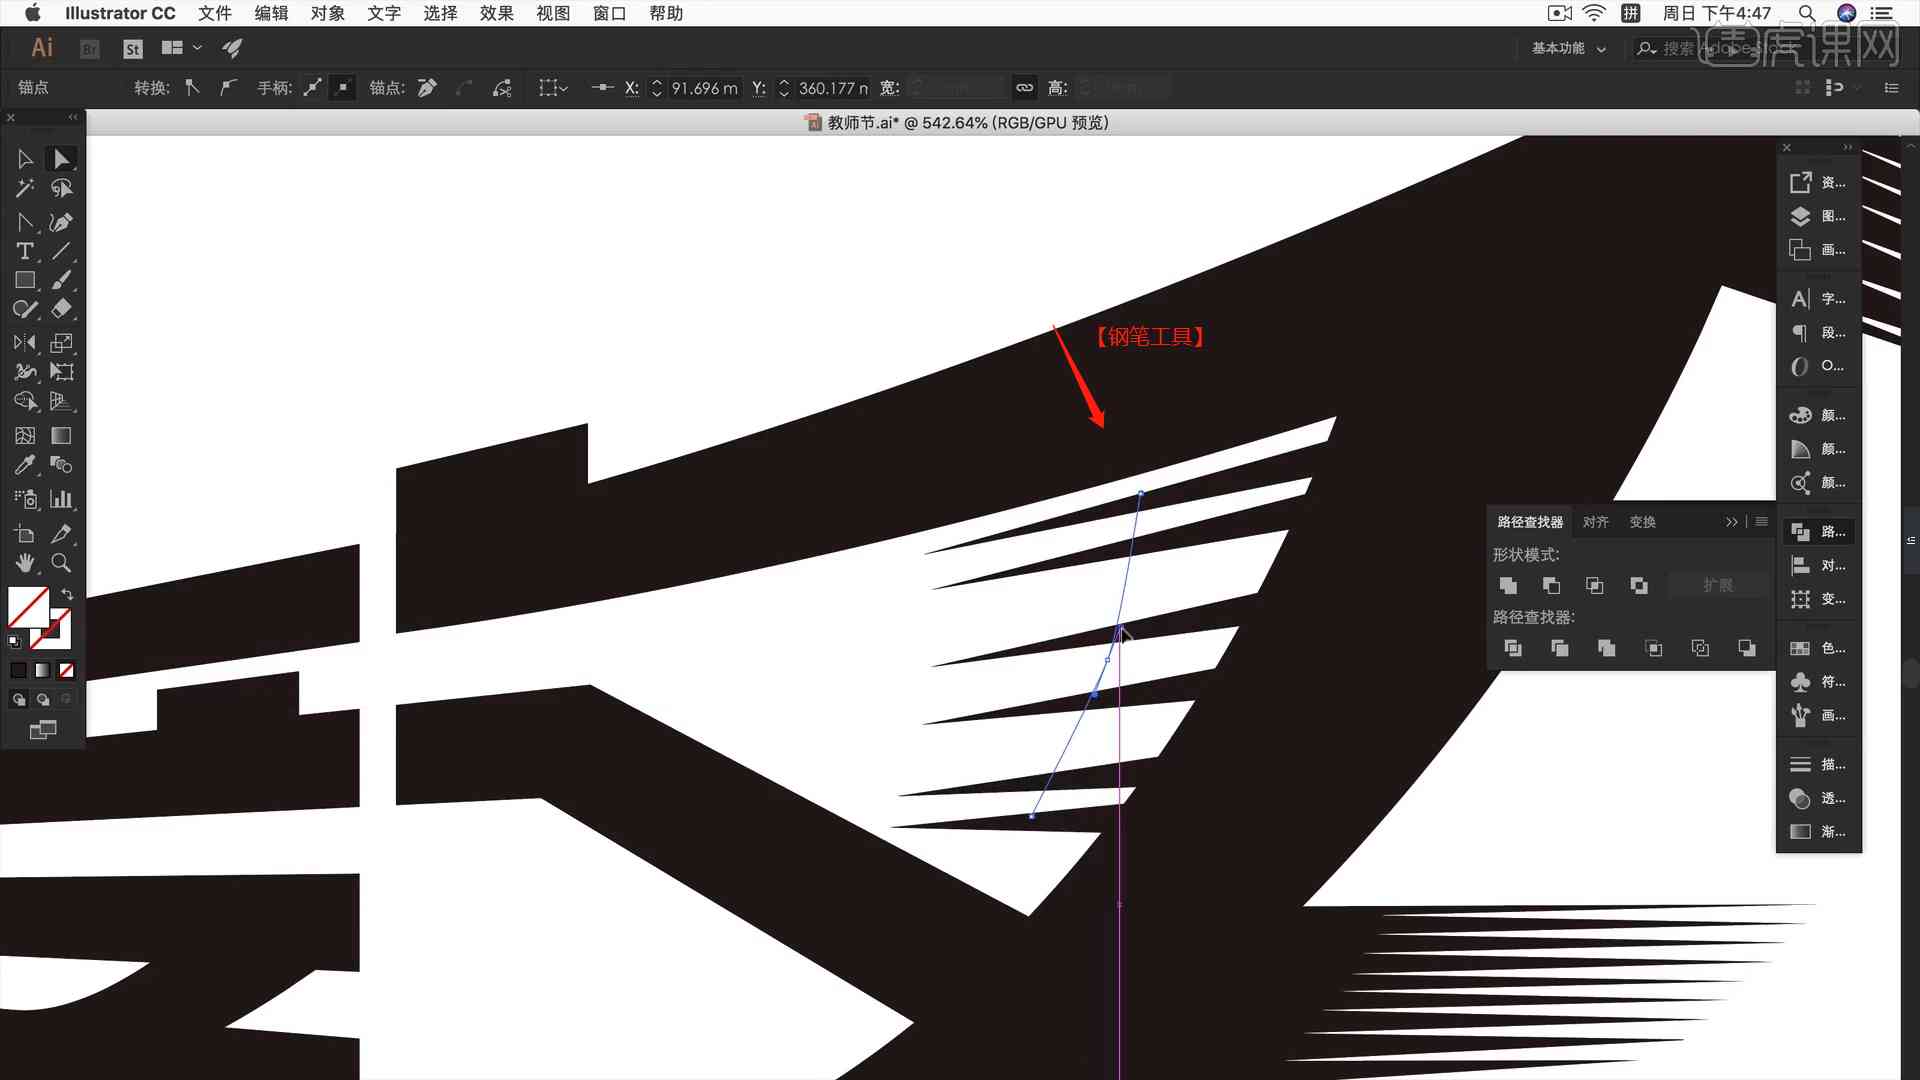Expand the 变换 panel section
The image size is (1920, 1080).
(x=1643, y=522)
